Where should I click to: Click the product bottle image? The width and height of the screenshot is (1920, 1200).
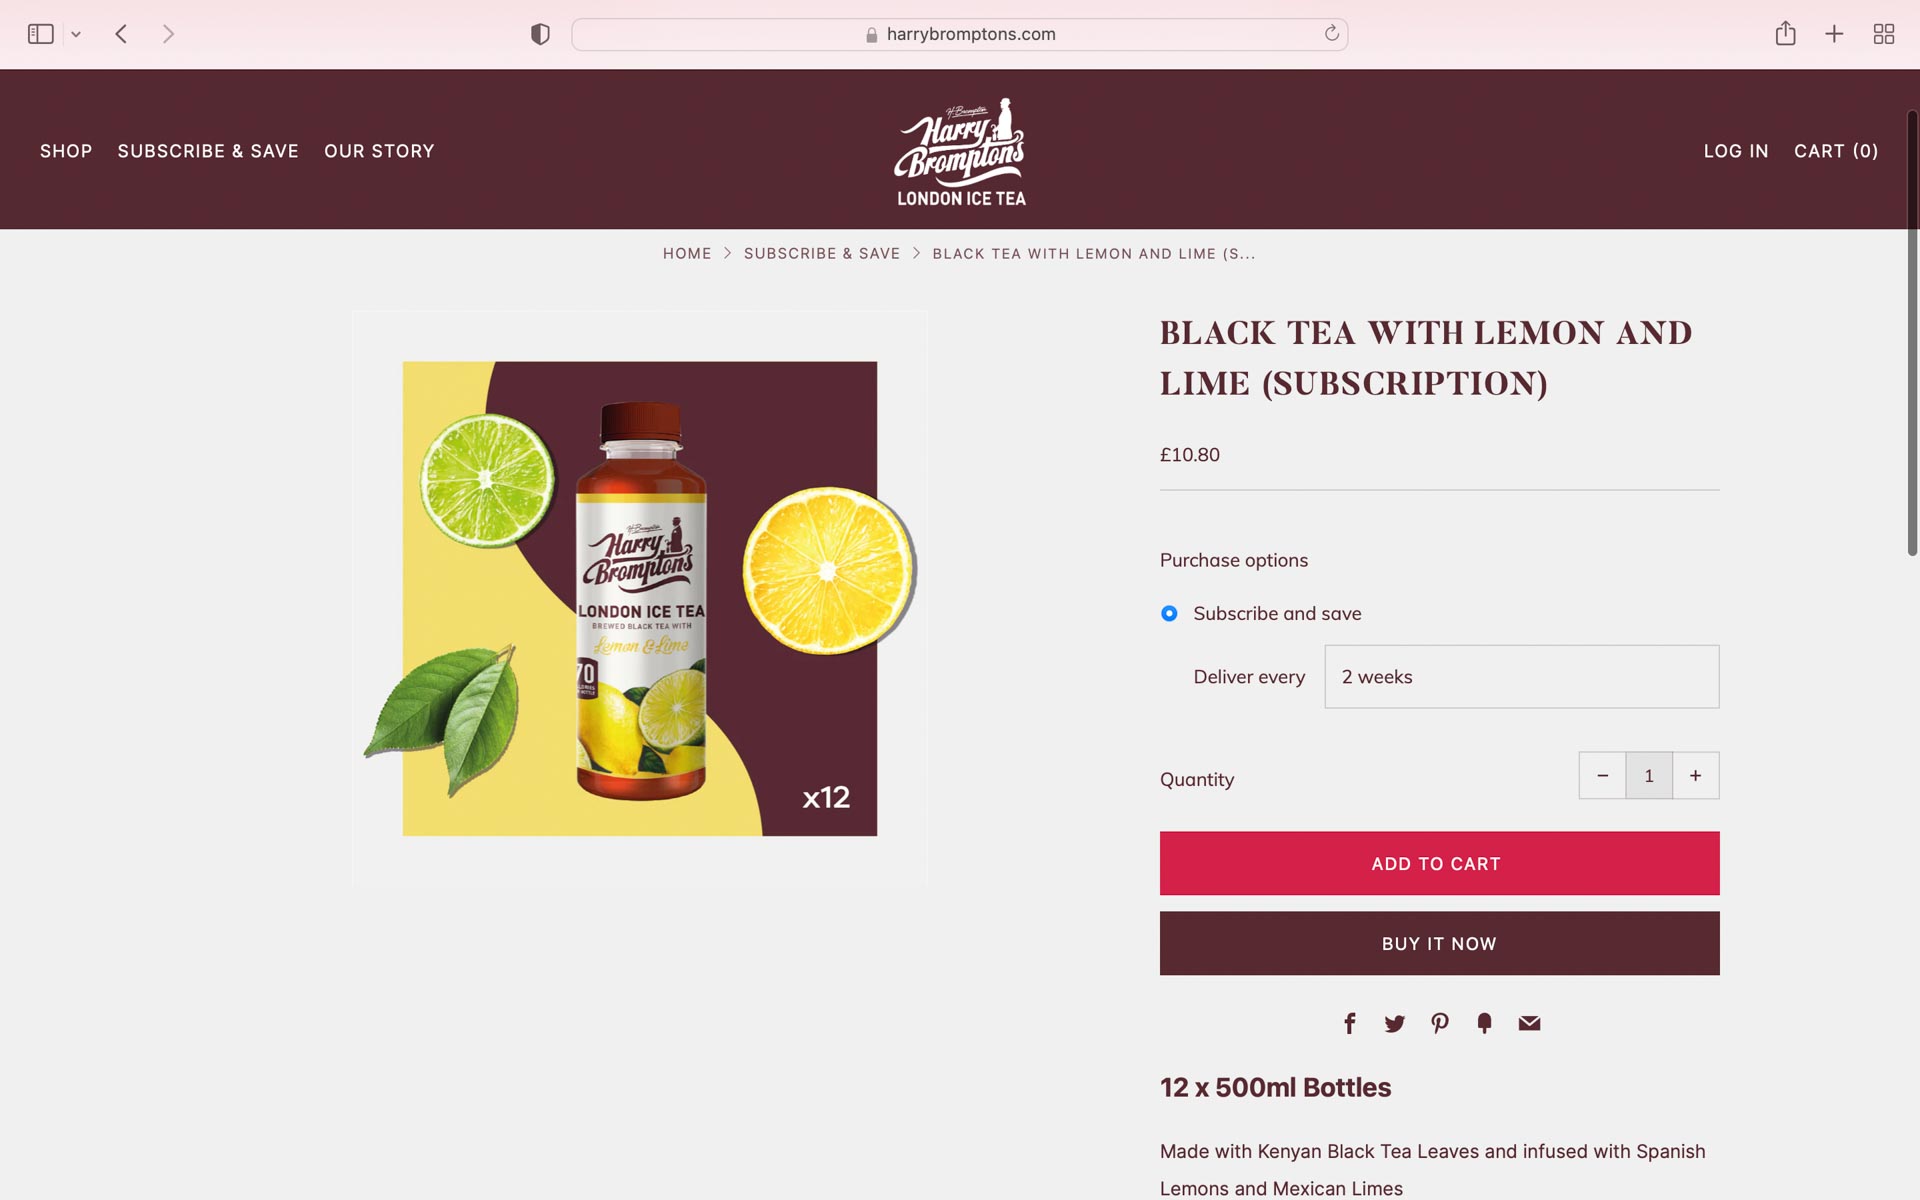point(640,598)
